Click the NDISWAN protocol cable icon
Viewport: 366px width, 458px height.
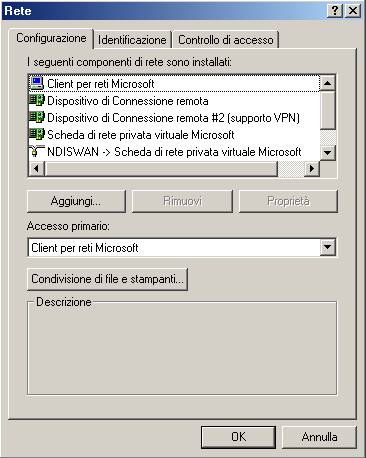pos(37,152)
